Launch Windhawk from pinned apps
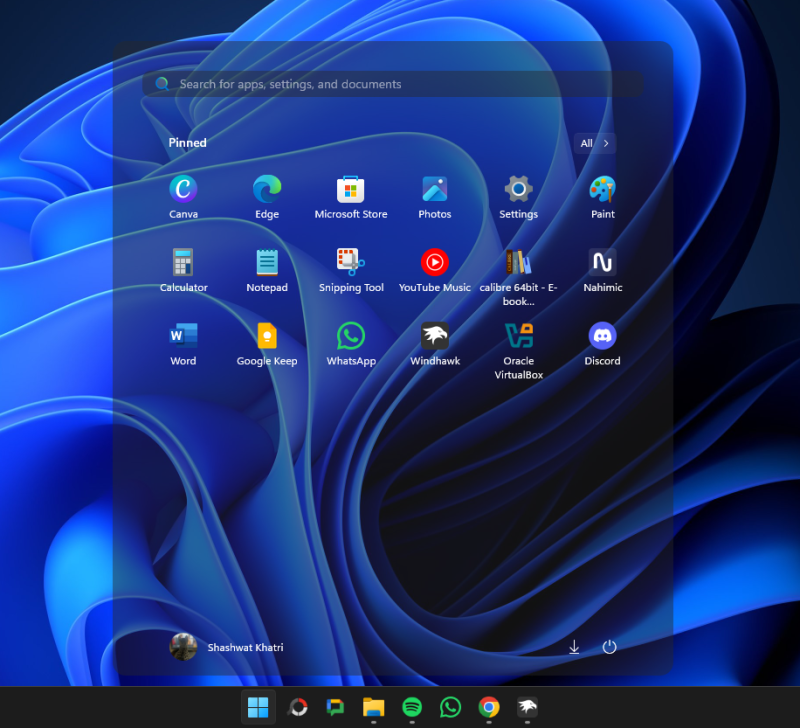The width and height of the screenshot is (800, 728). pyautogui.click(x=434, y=337)
